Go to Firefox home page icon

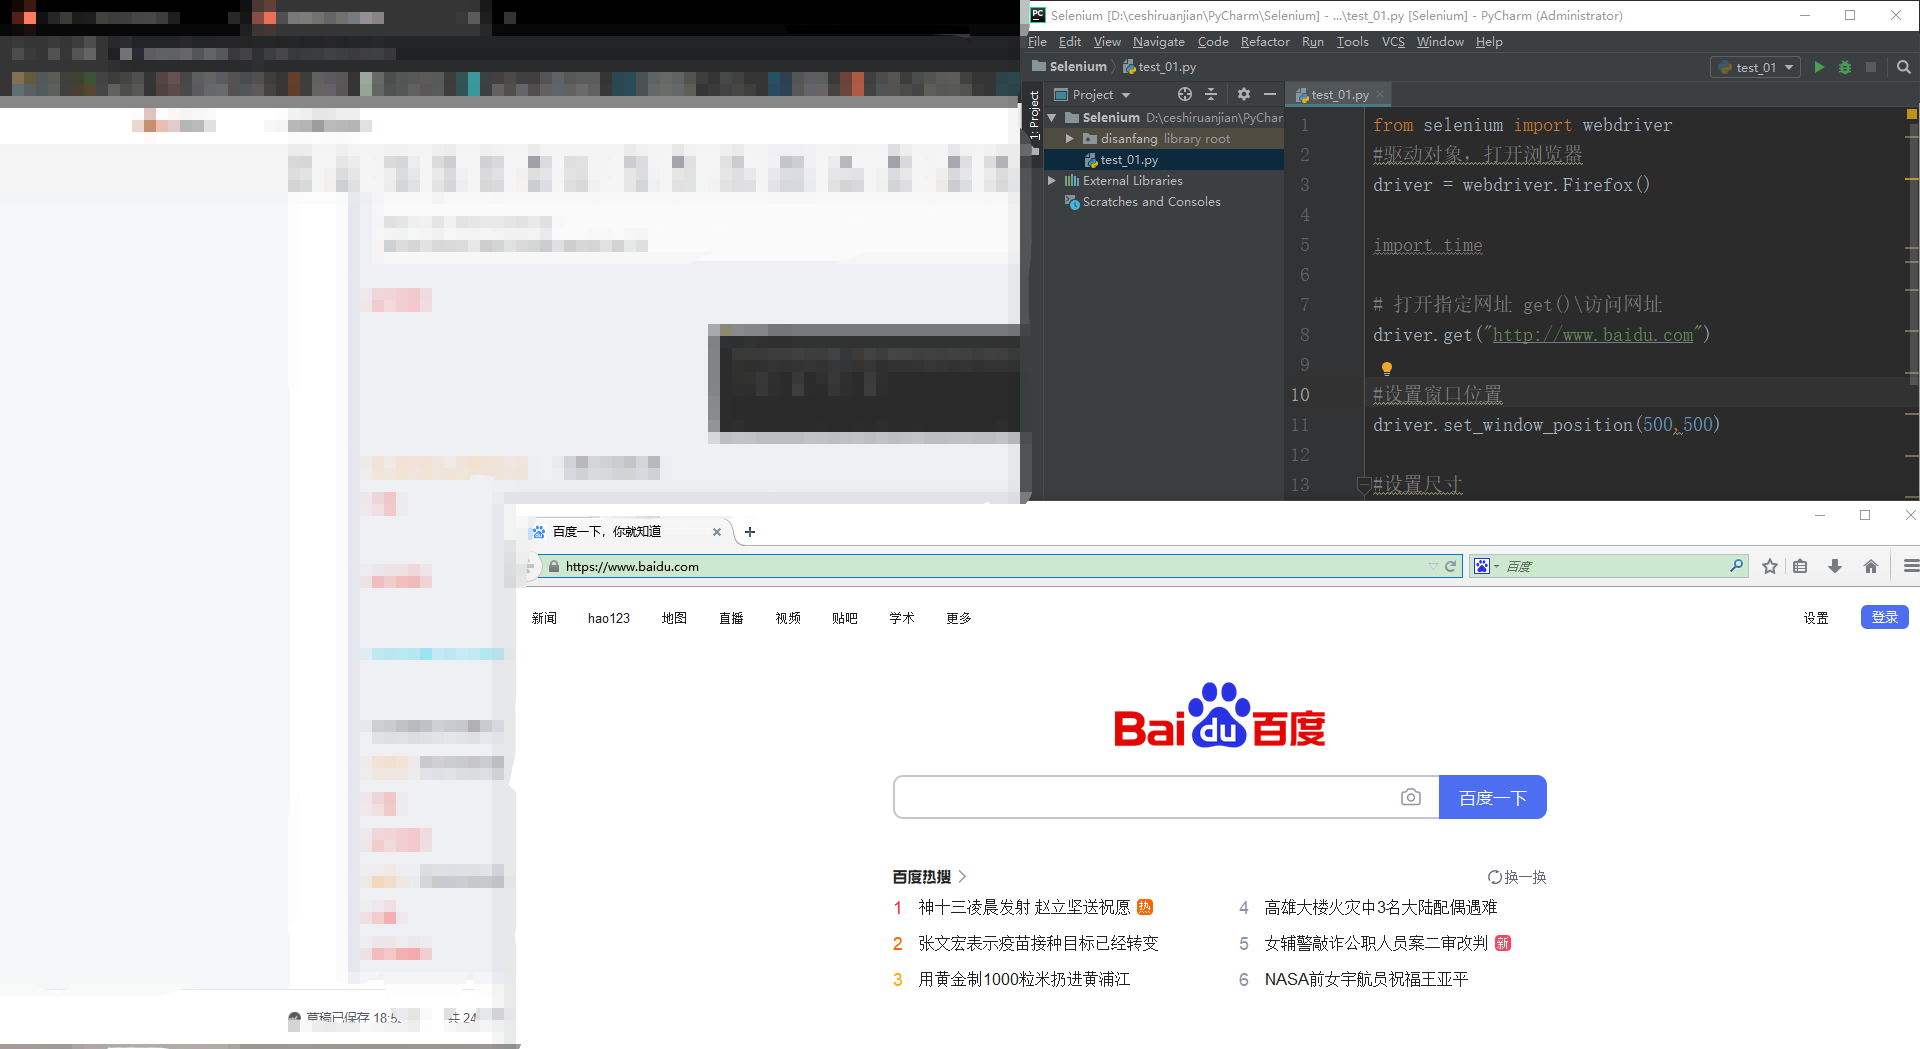(x=1871, y=566)
